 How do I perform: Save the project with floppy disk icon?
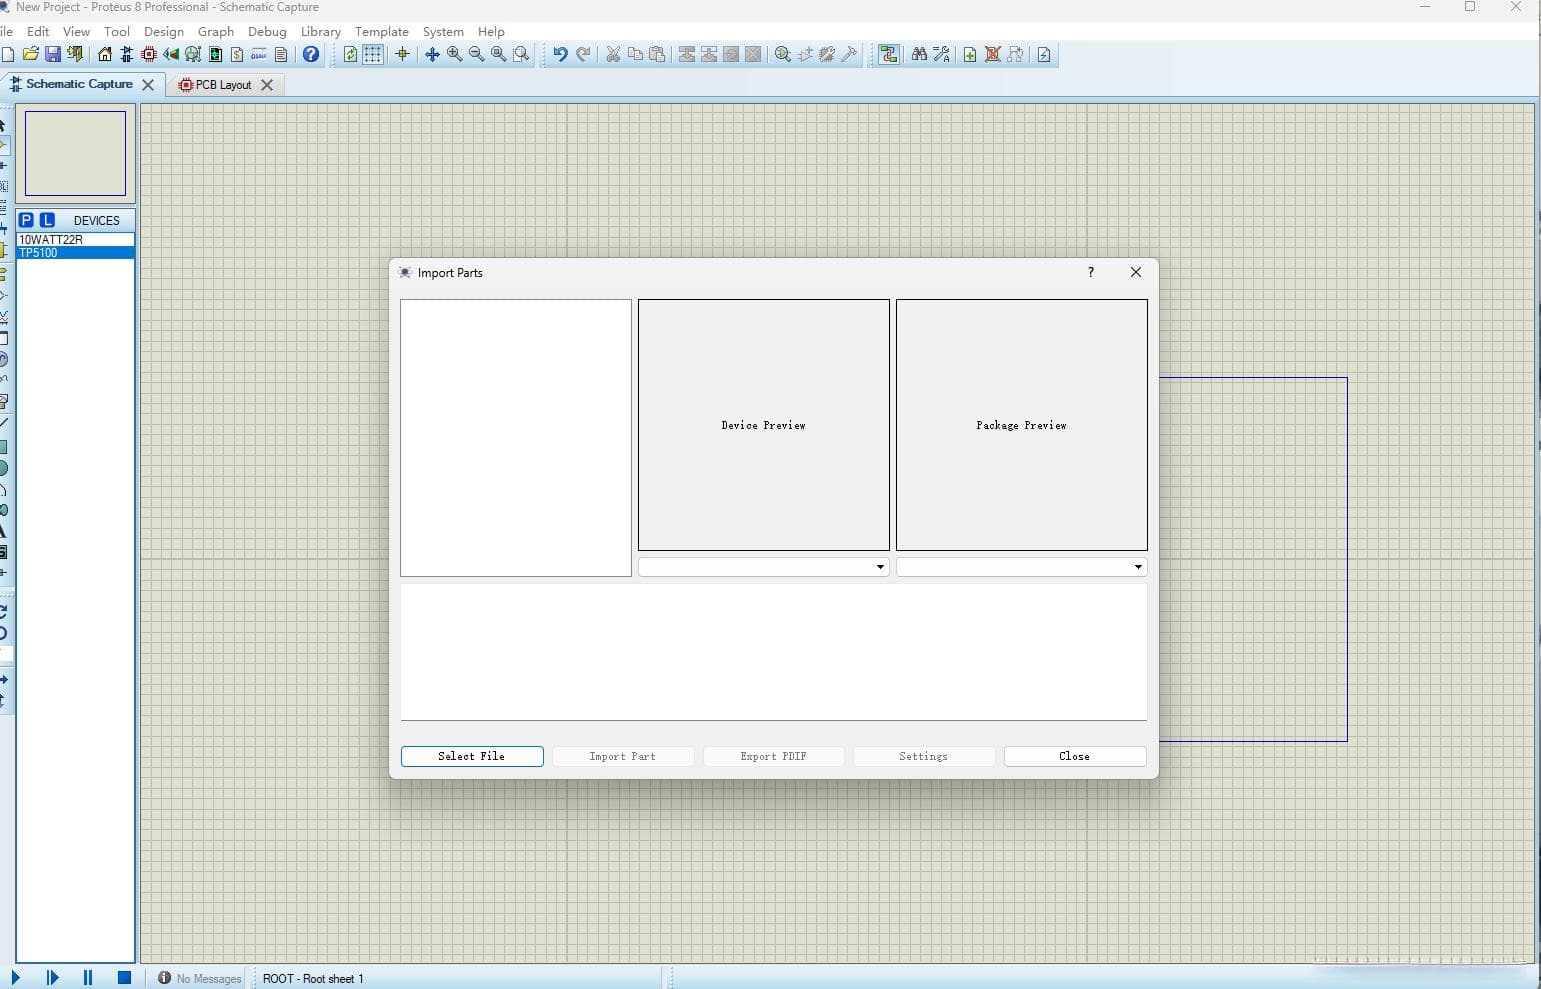[x=53, y=55]
